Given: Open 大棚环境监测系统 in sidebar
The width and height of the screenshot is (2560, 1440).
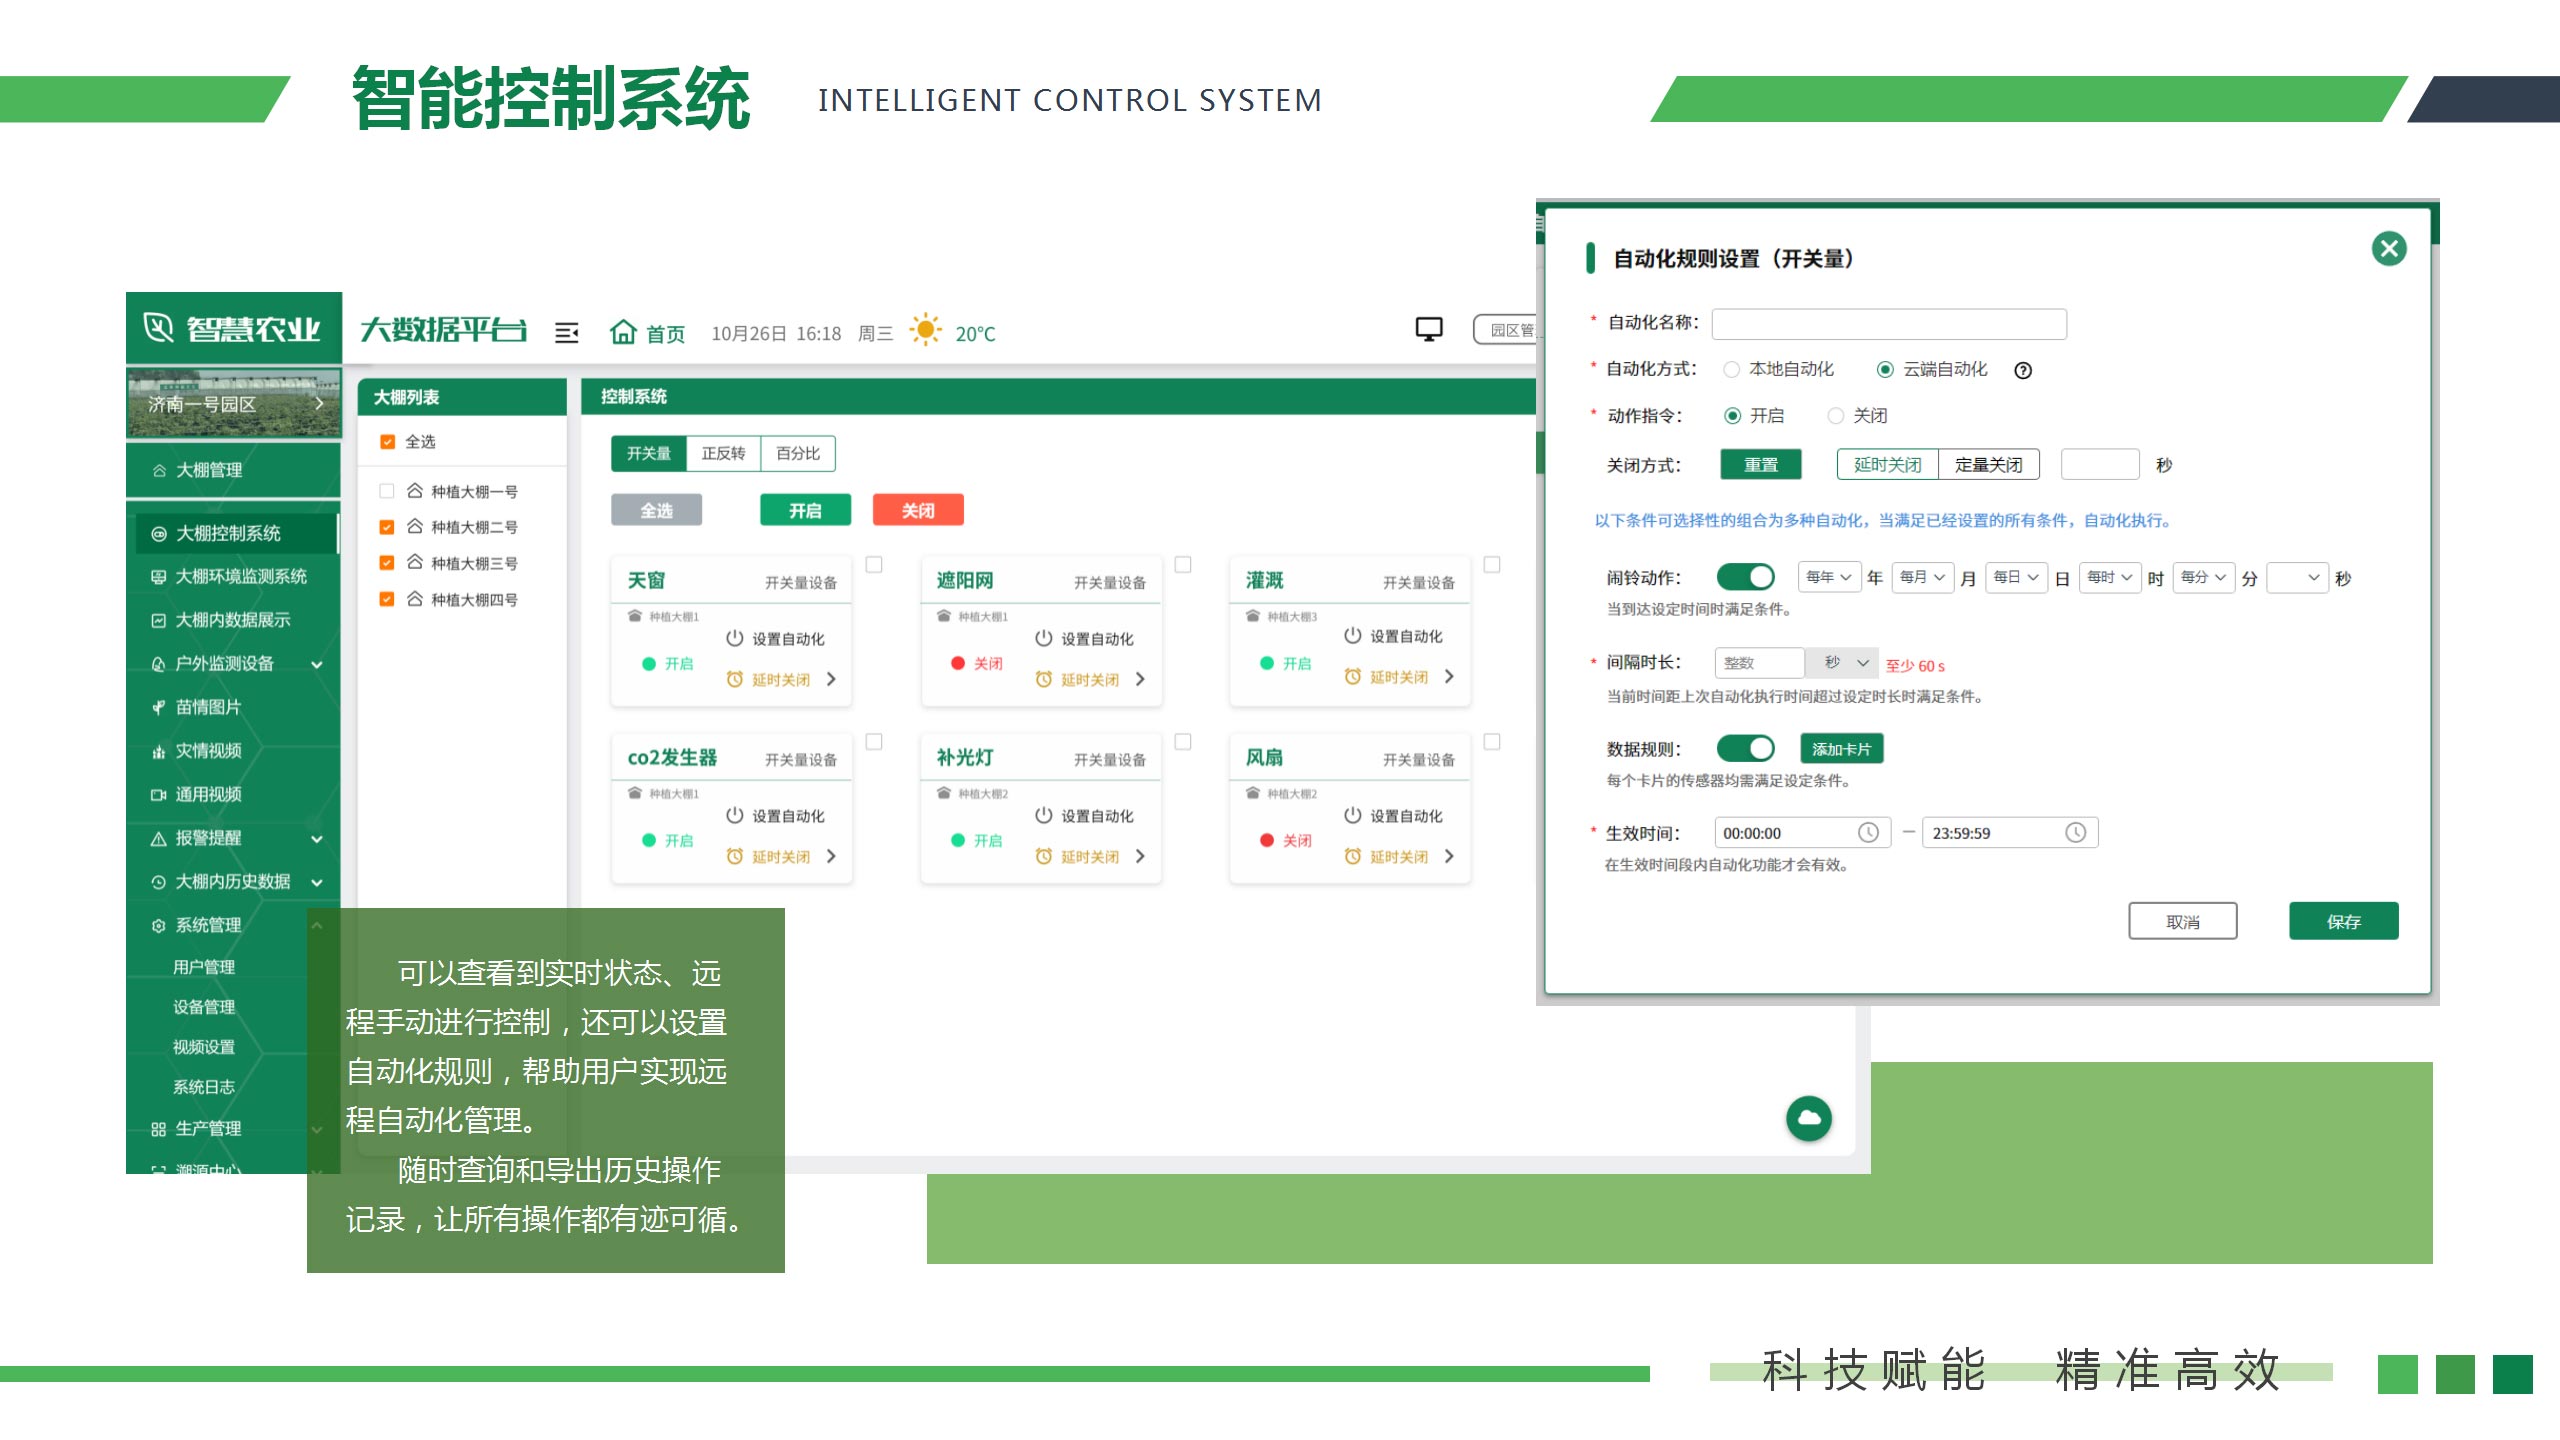Looking at the screenshot, I should [240, 576].
